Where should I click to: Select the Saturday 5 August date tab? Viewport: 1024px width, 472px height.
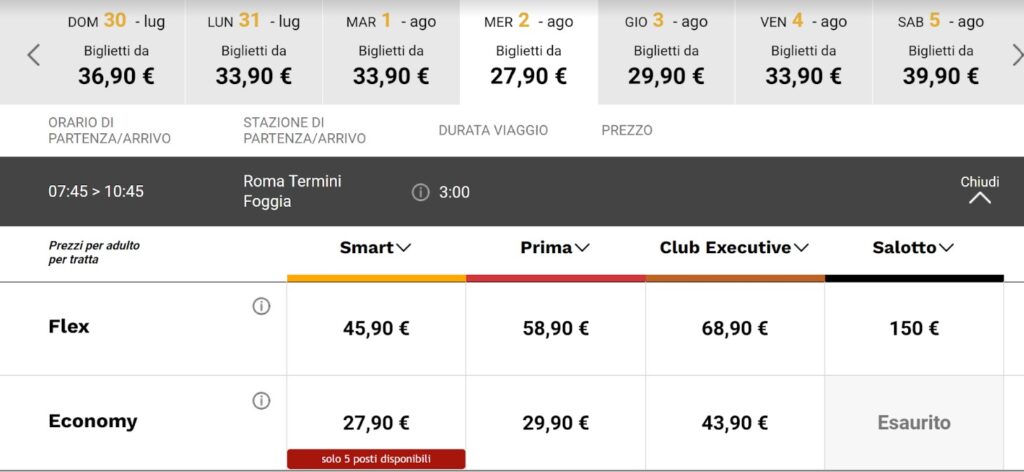[x=941, y=52]
